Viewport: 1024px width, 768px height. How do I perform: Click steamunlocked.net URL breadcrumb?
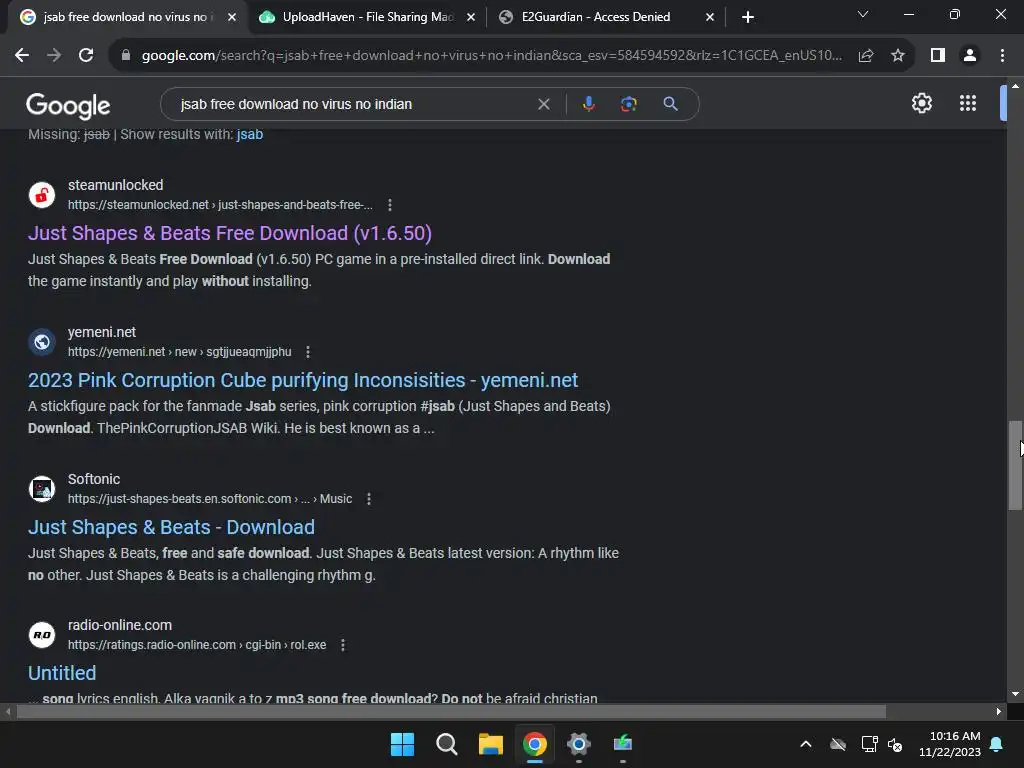point(220,205)
